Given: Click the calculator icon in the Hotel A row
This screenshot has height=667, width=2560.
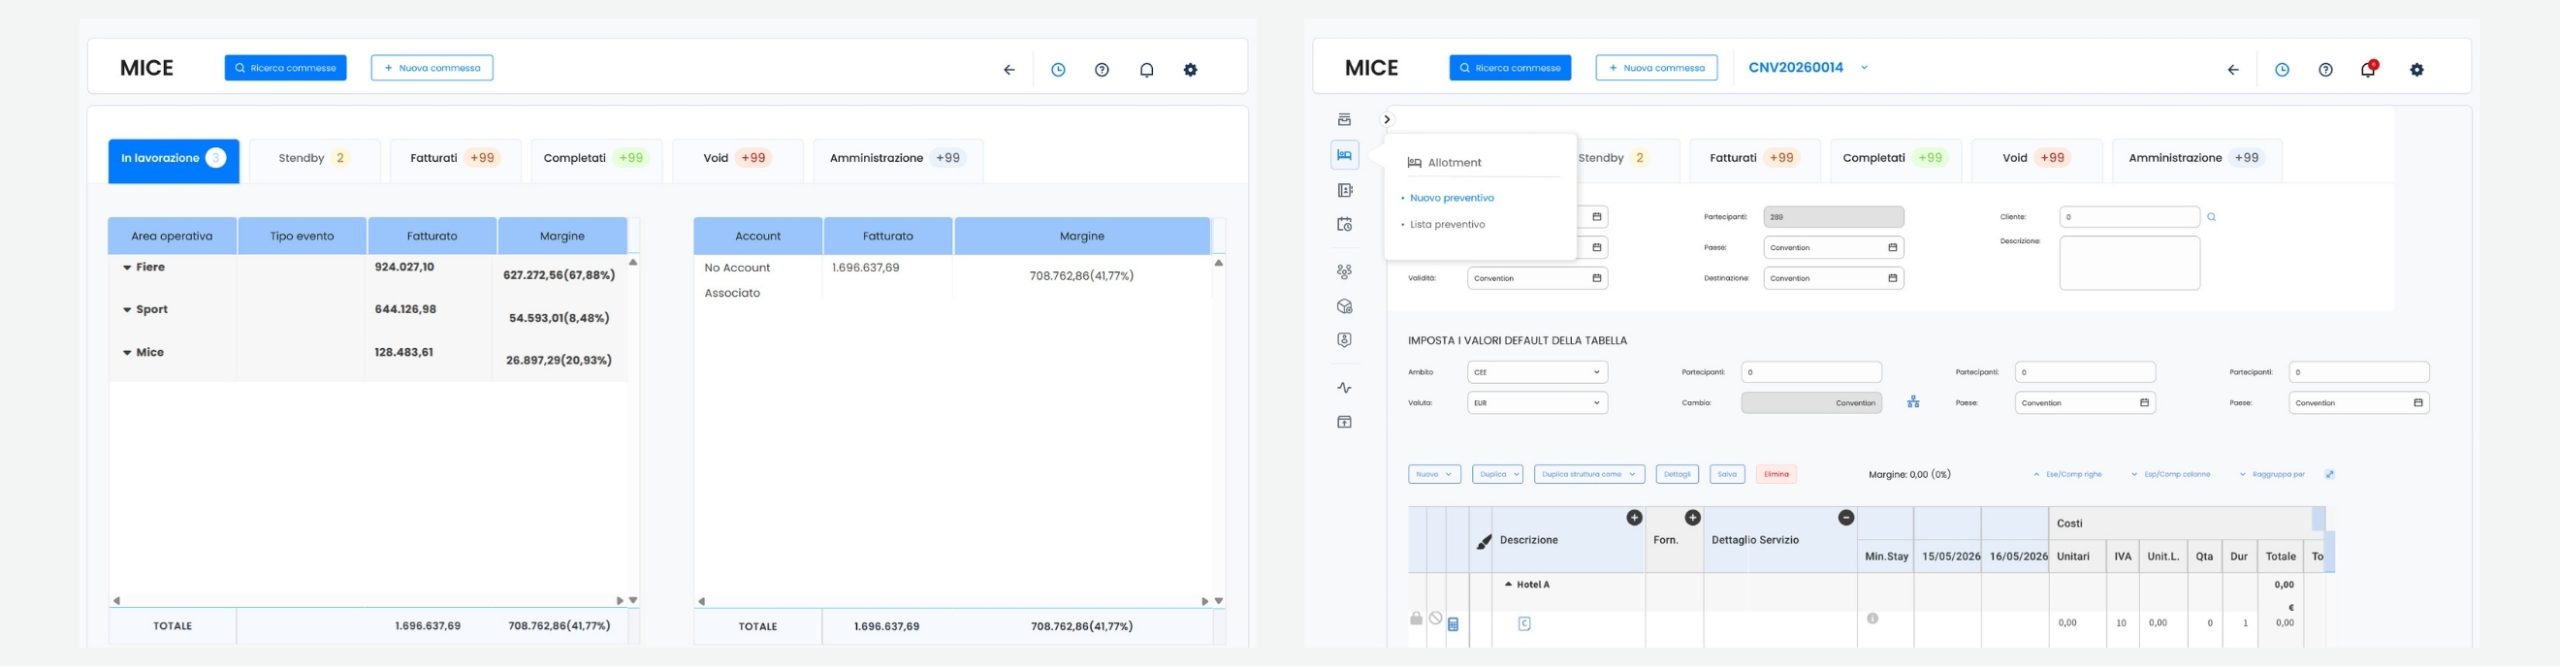Looking at the screenshot, I should 1453,624.
